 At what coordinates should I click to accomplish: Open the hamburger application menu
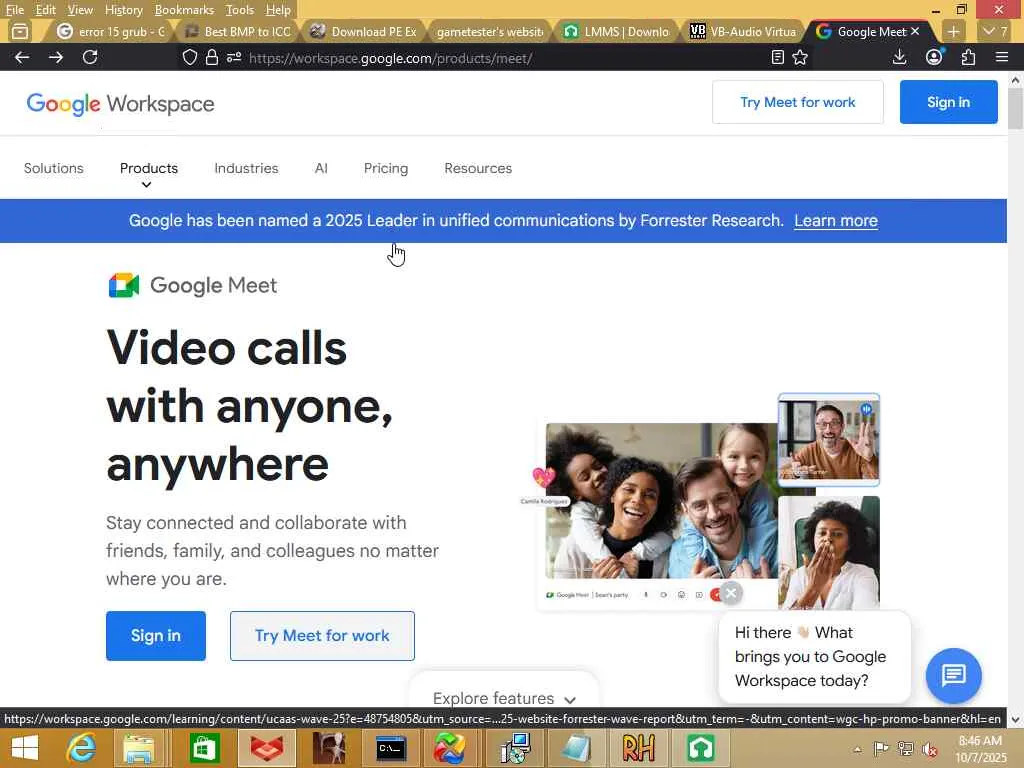click(1002, 57)
